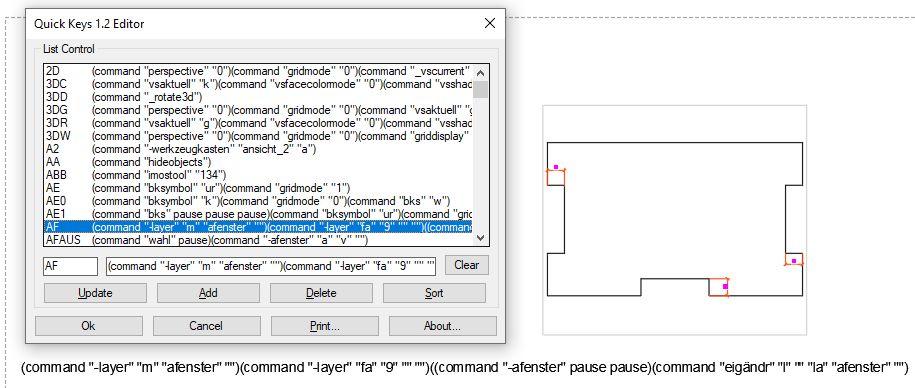915x388 pixels.
Task: Select the AA hideobjects list entry
Action: 259,162
